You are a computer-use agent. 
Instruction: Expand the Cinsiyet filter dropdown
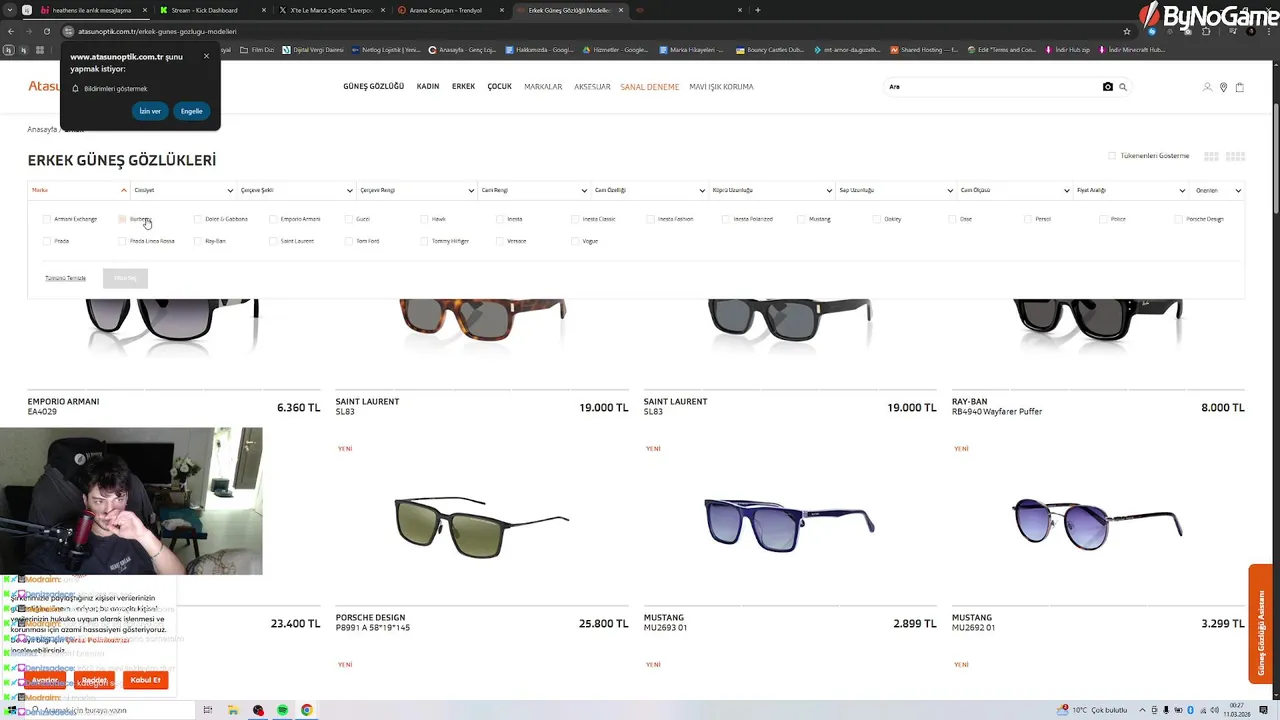click(183, 190)
